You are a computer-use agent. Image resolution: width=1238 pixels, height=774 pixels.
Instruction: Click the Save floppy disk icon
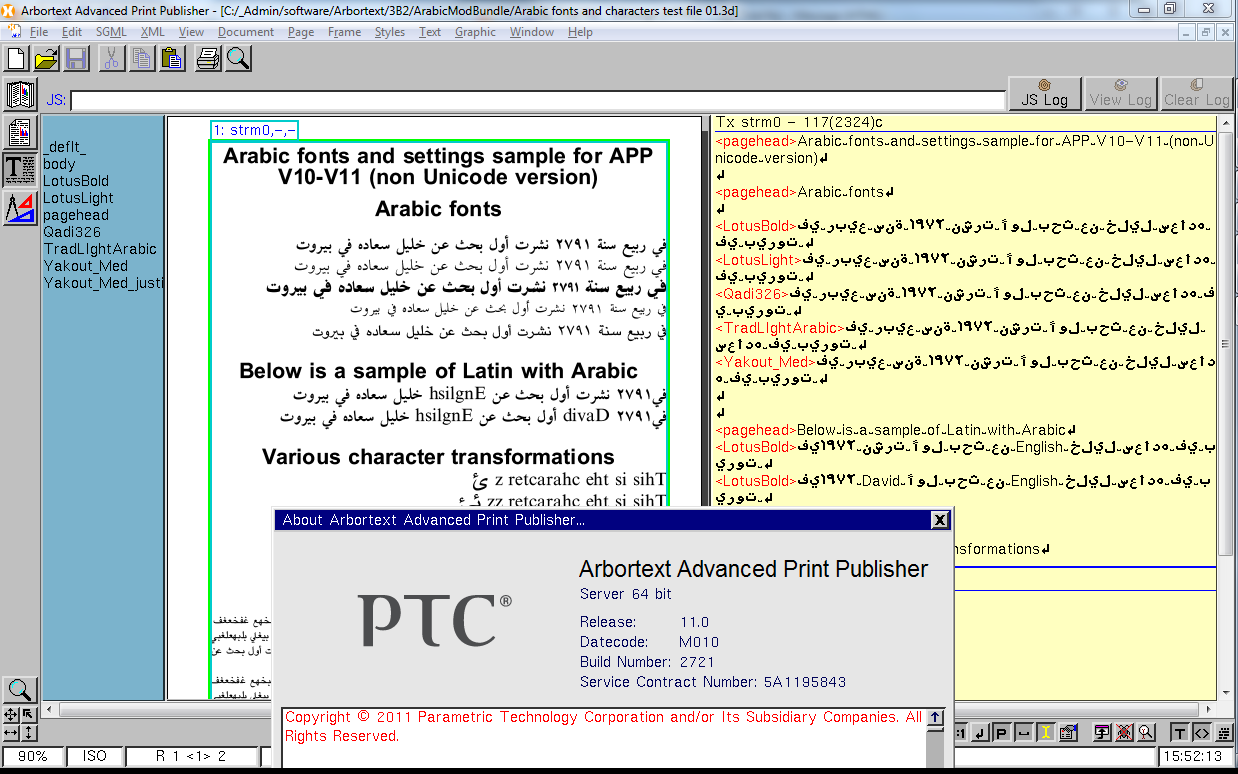point(77,59)
